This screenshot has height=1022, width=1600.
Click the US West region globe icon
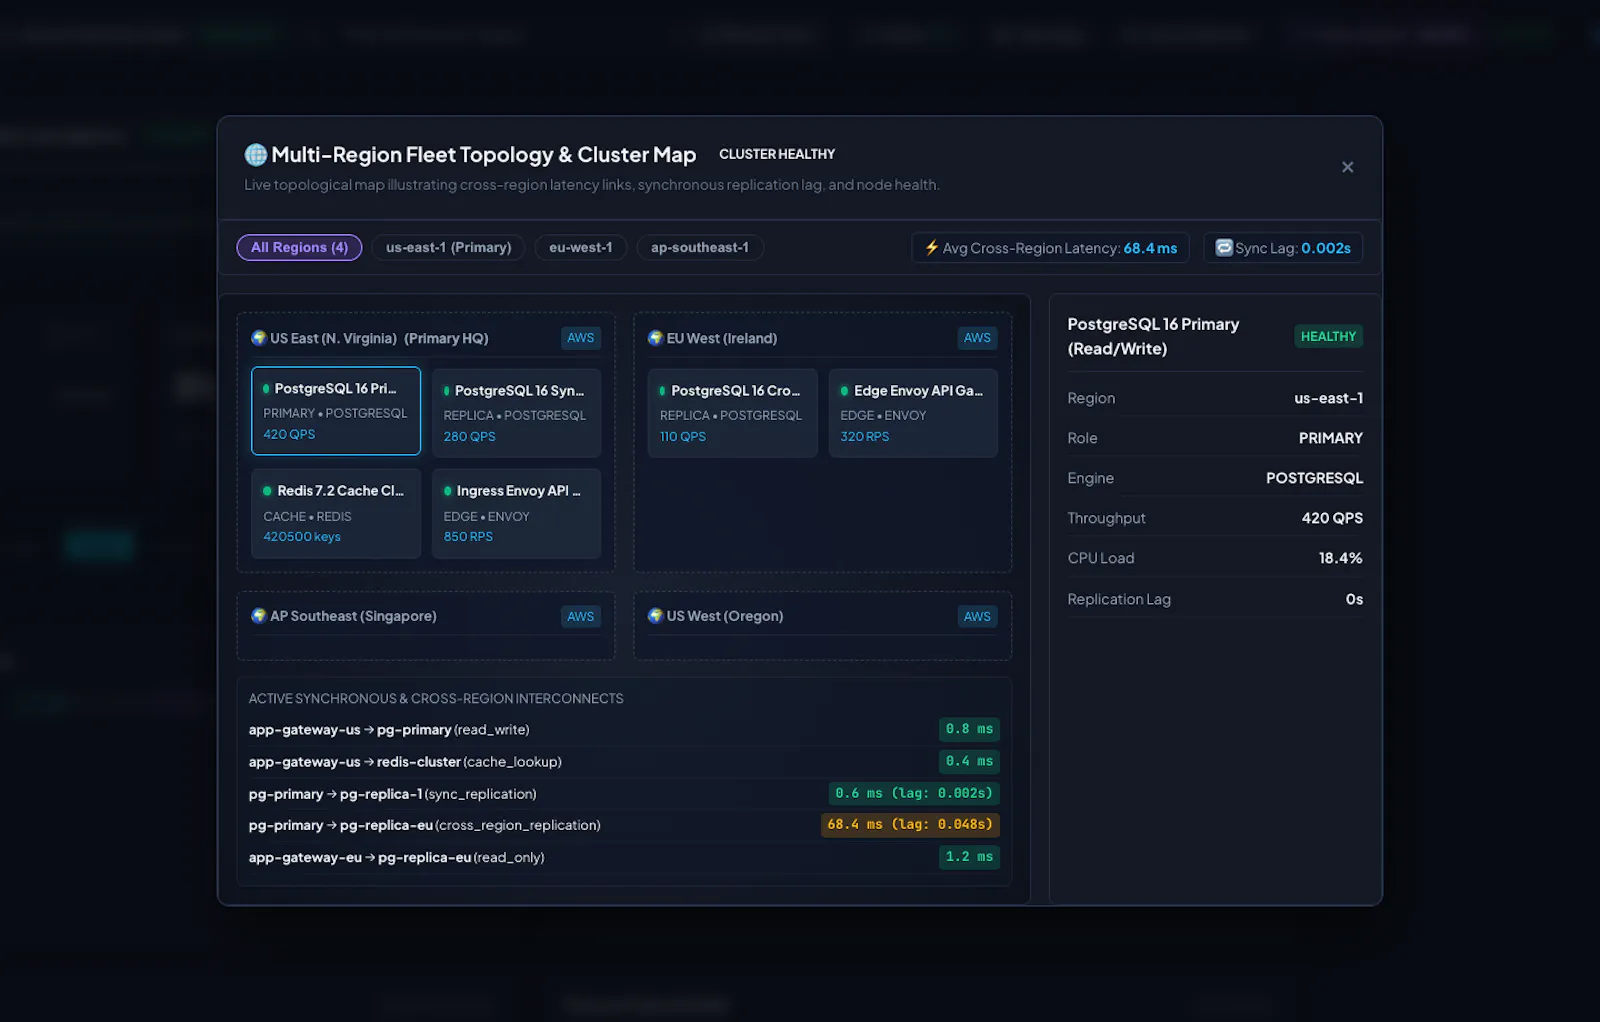click(x=655, y=616)
